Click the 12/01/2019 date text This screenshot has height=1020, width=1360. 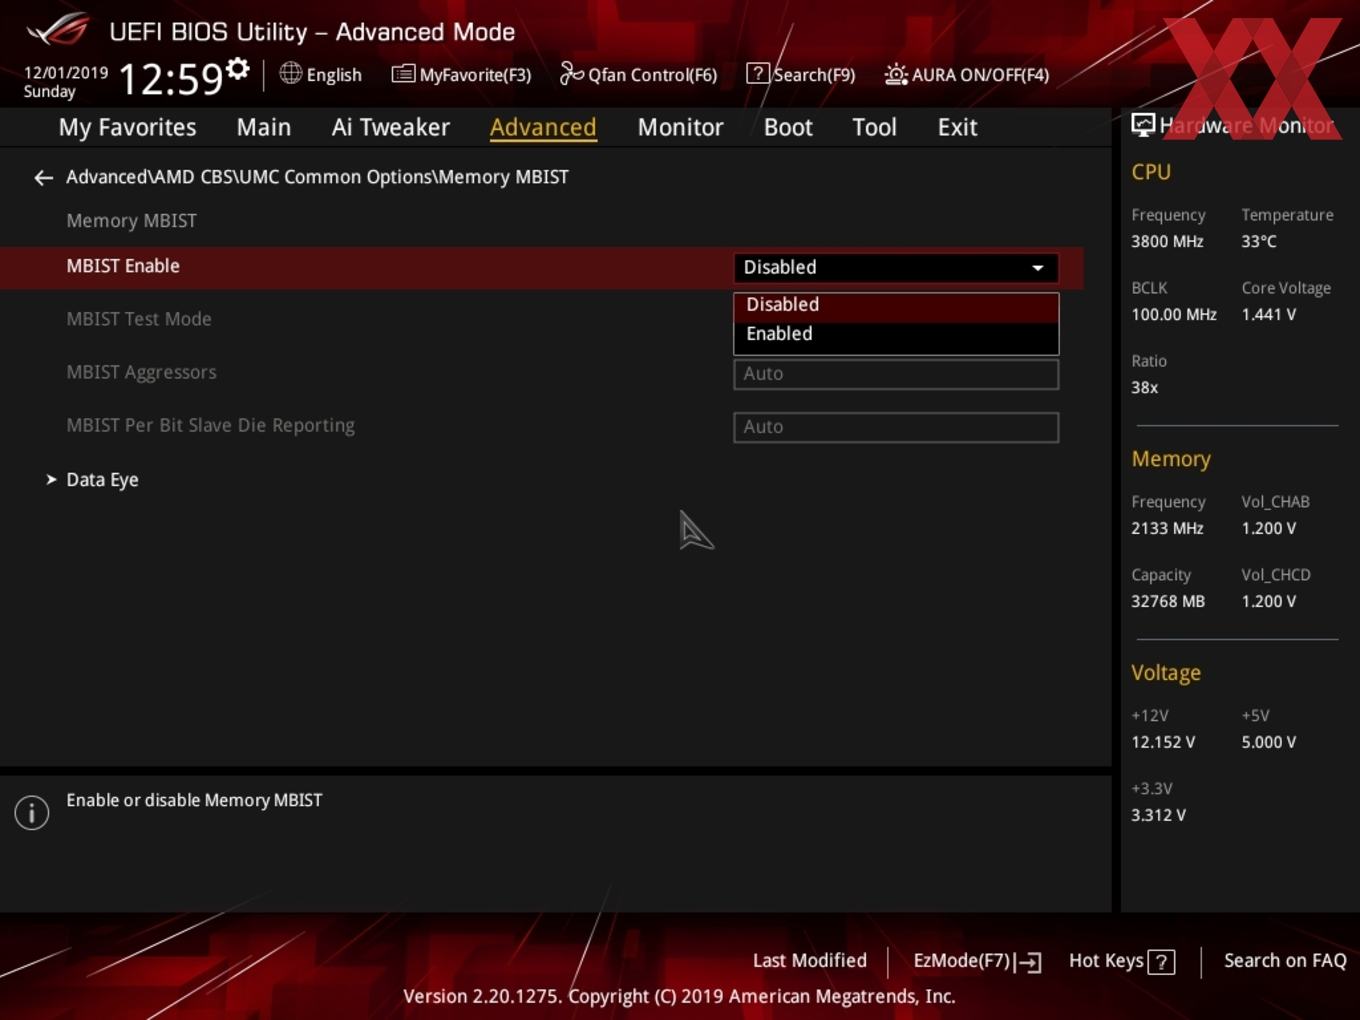tap(66, 73)
